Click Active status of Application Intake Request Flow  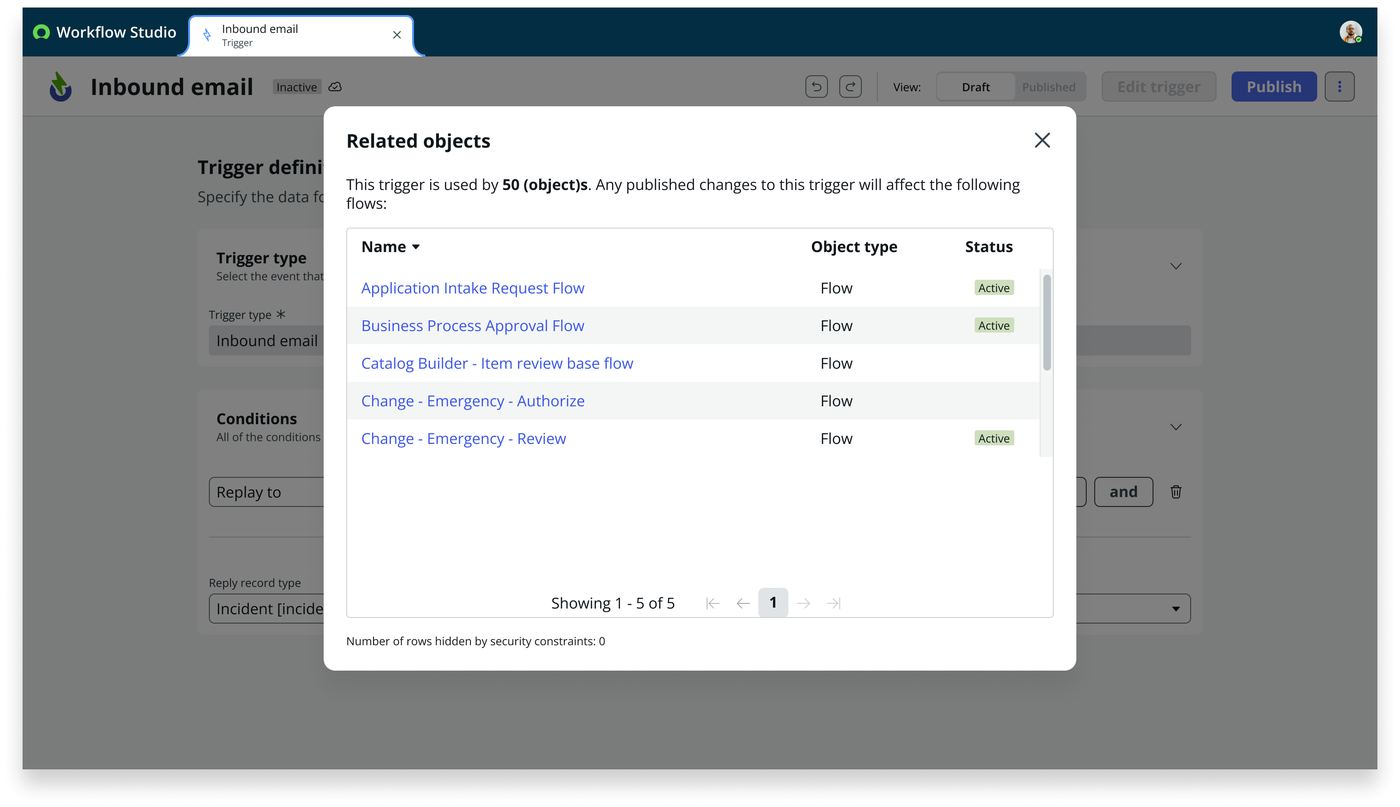pos(994,288)
